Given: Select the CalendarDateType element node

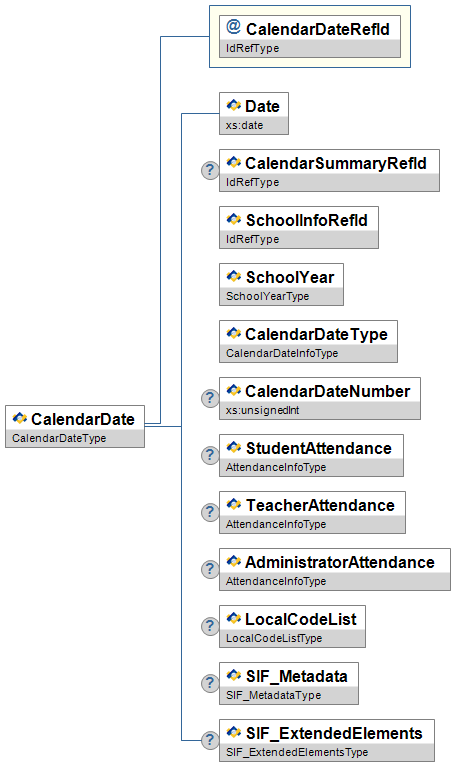Looking at the screenshot, I should coord(308,341).
